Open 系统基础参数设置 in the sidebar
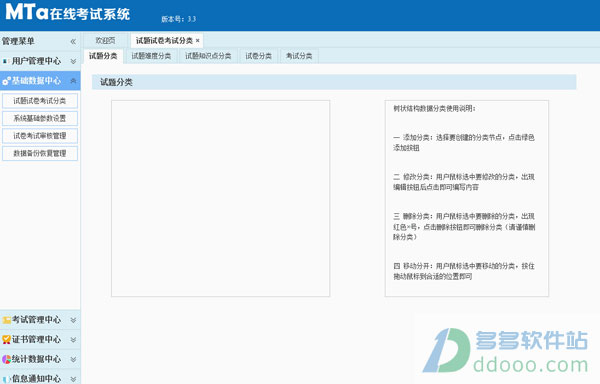Screen dimensions: 600x384 tap(40, 118)
